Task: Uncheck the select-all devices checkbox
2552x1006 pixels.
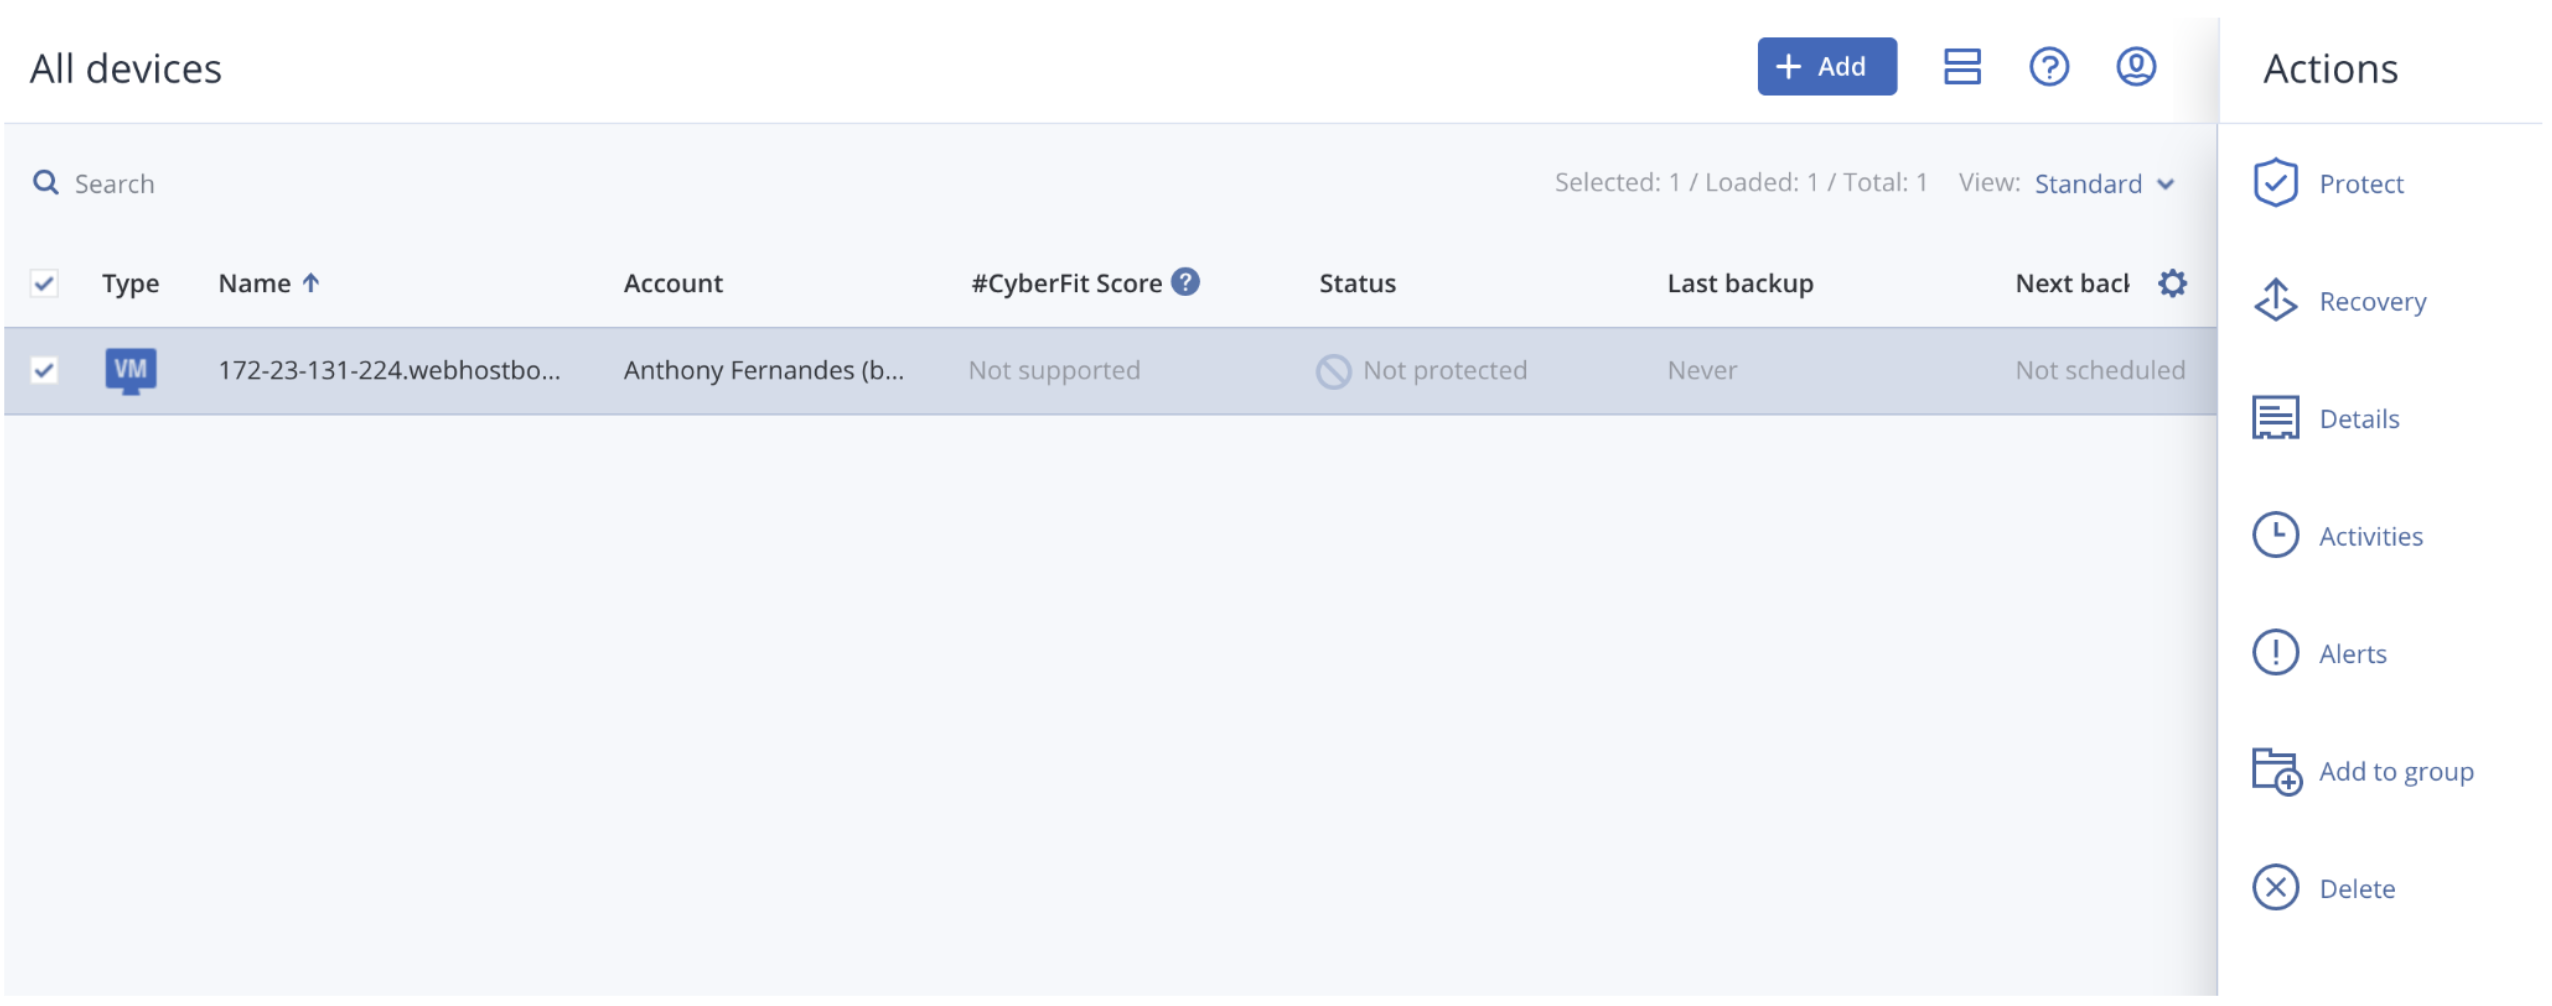Action: click(44, 283)
